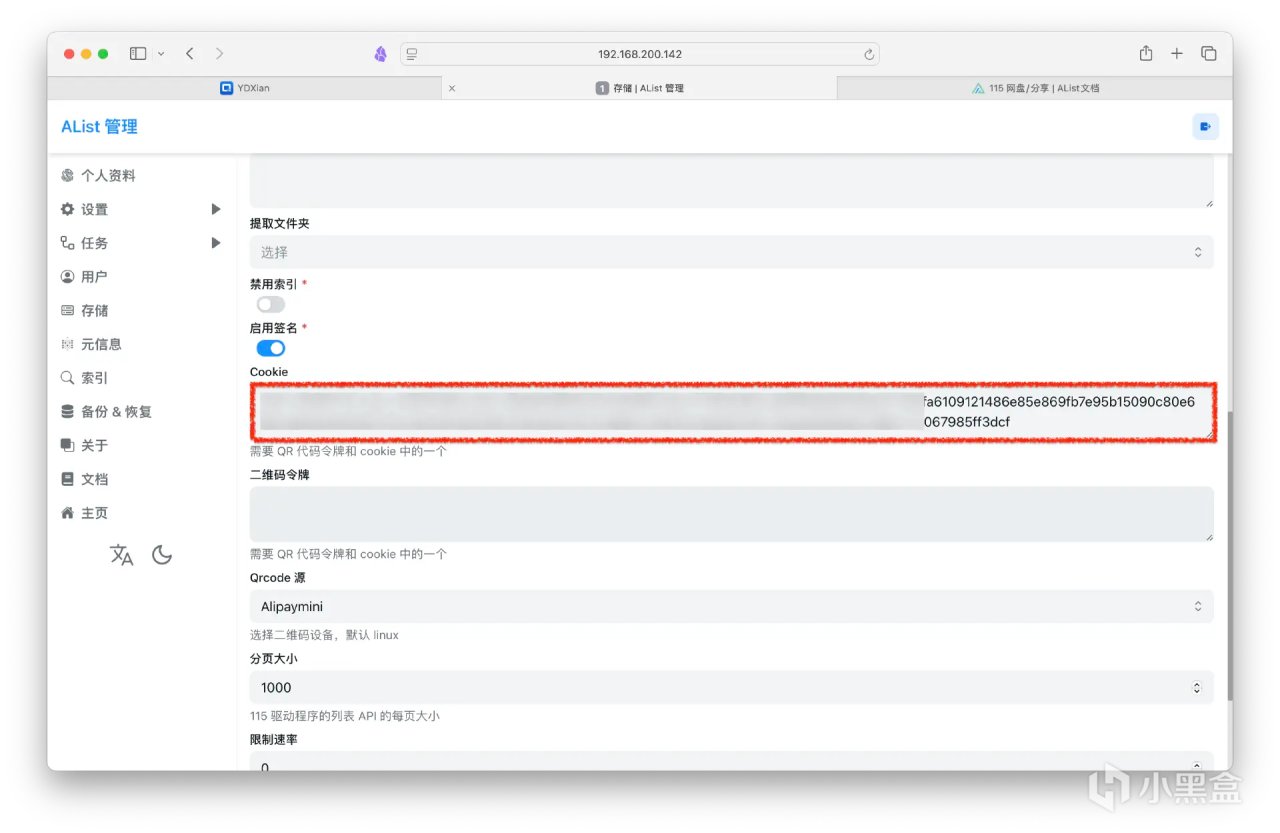Click the book icon beside 文档
The width and height of the screenshot is (1280, 833).
[x=67, y=479]
